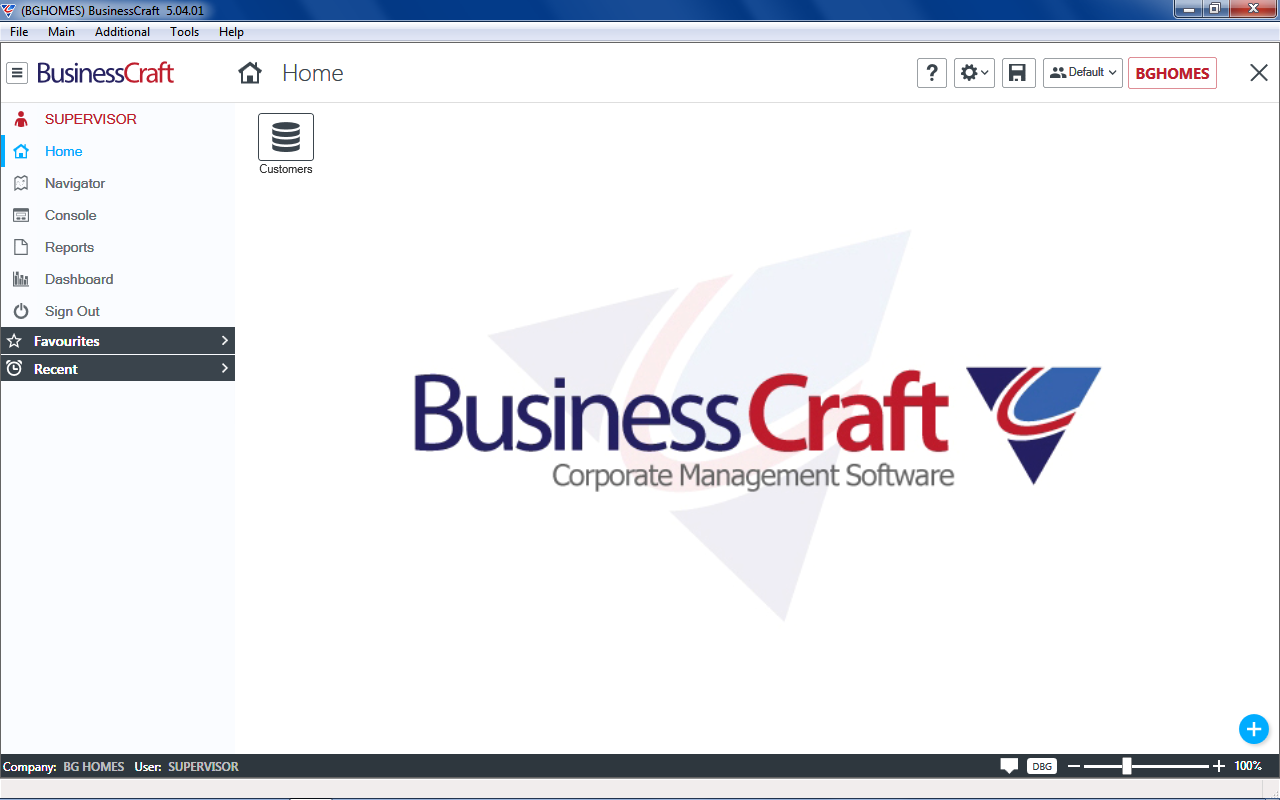This screenshot has width=1280, height=800.
Task: Close the Home panel with the X icon
Action: tap(1259, 72)
